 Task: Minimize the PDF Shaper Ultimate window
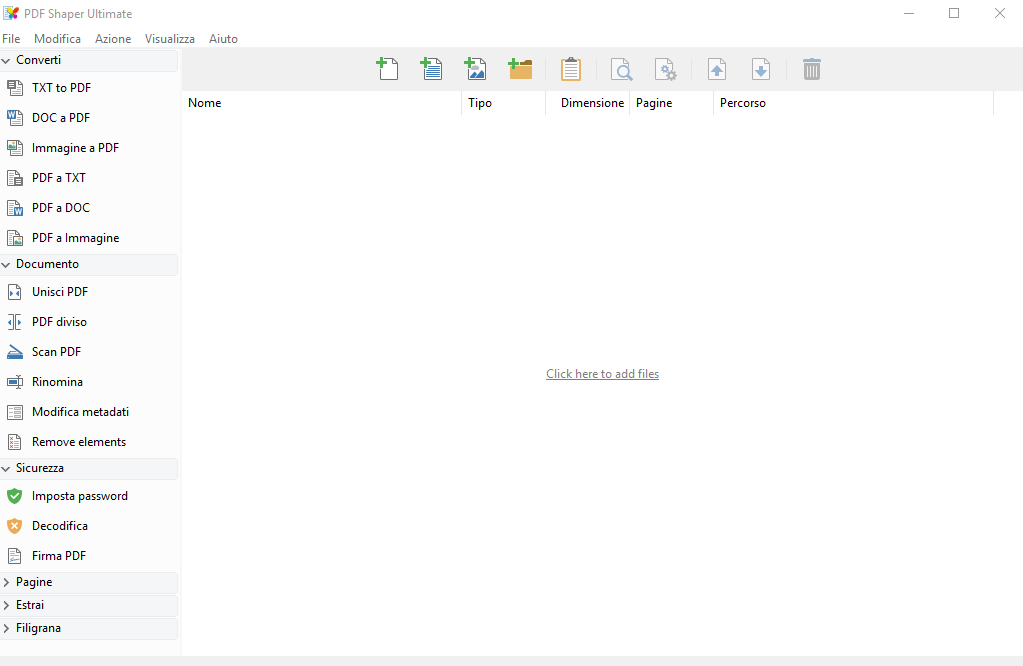pyautogui.click(x=909, y=13)
